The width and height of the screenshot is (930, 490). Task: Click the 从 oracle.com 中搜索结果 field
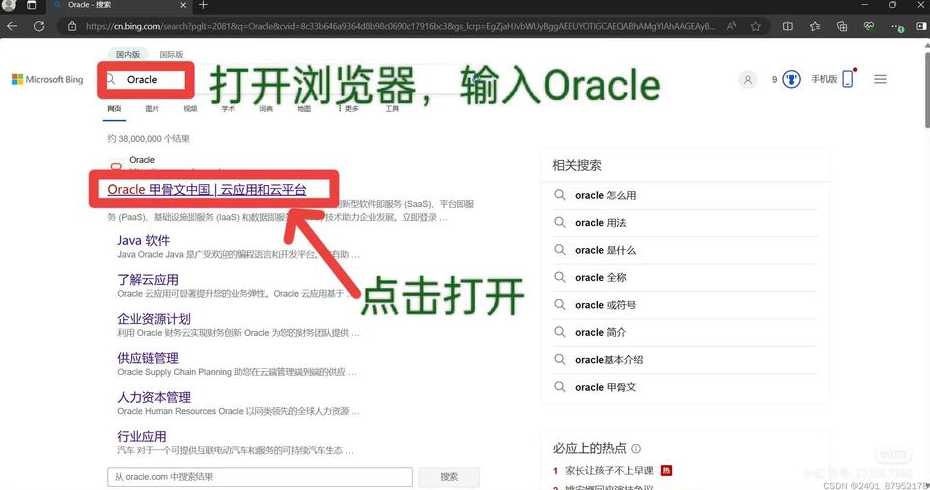tap(260, 477)
